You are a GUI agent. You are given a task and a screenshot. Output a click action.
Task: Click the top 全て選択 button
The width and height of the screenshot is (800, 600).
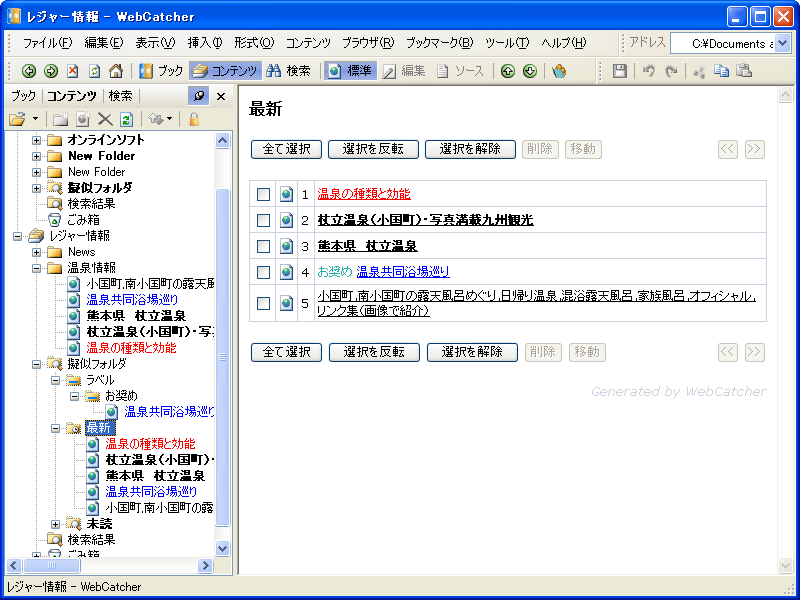[x=286, y=149]
